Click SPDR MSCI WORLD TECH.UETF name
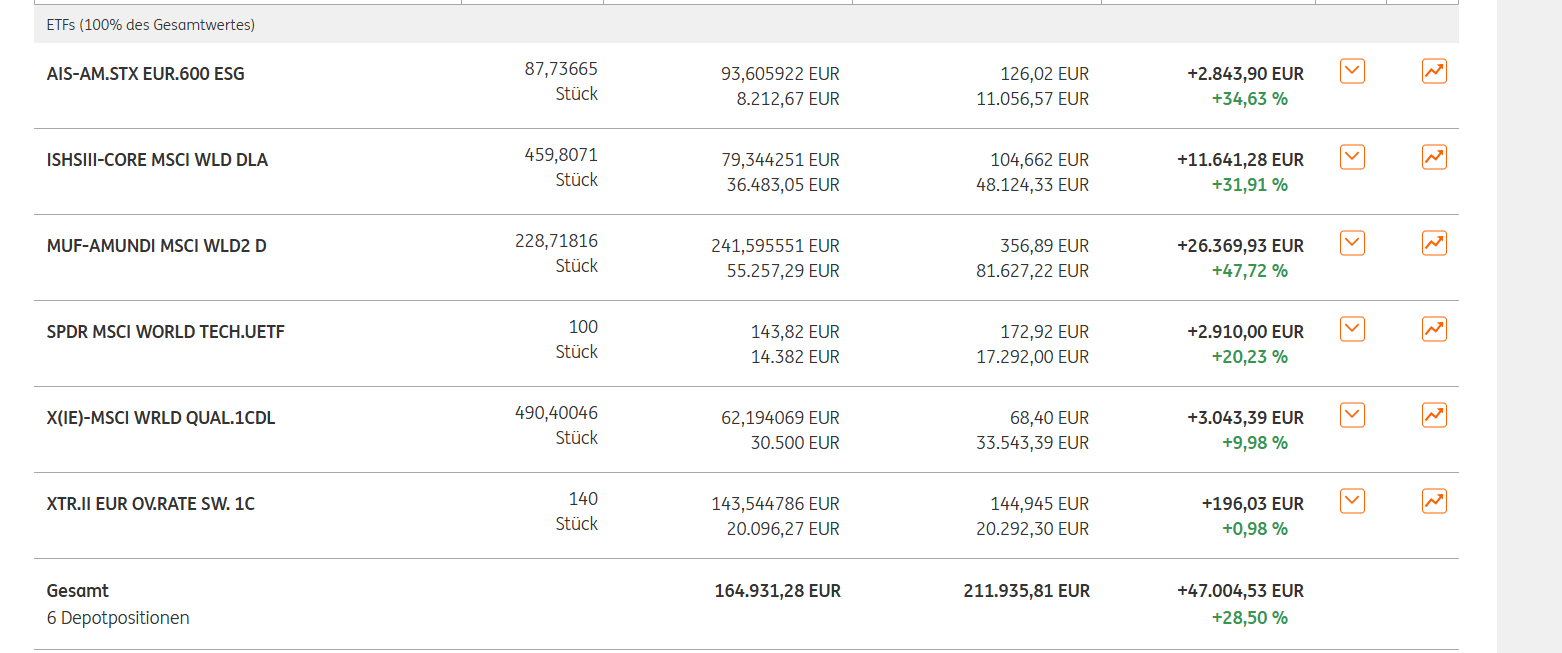 pos(165,332)
